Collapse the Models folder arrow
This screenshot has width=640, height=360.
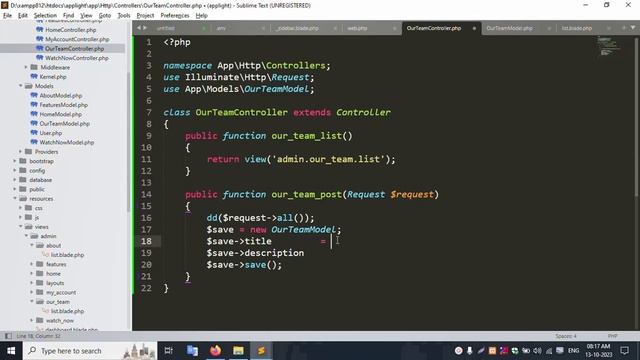point(20,86)
